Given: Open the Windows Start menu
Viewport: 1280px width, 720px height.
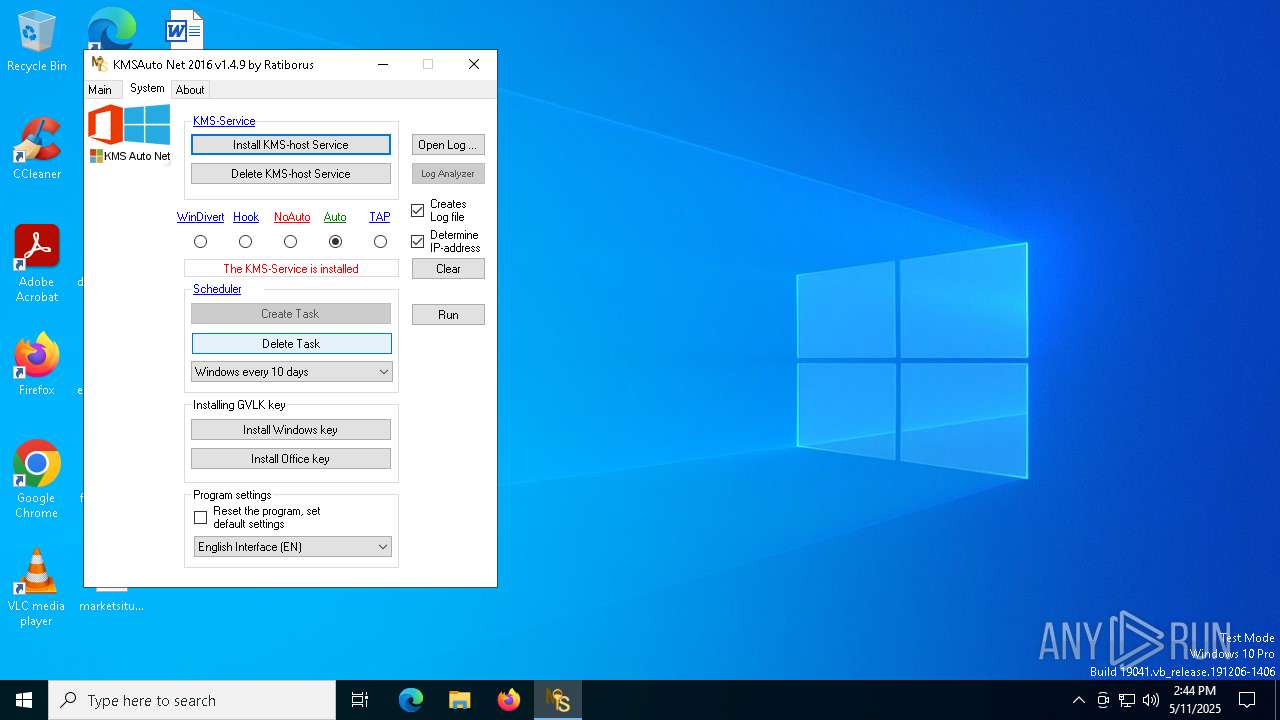Looking at the screenshot, I should pyautogui.click(x=24, y=700).
